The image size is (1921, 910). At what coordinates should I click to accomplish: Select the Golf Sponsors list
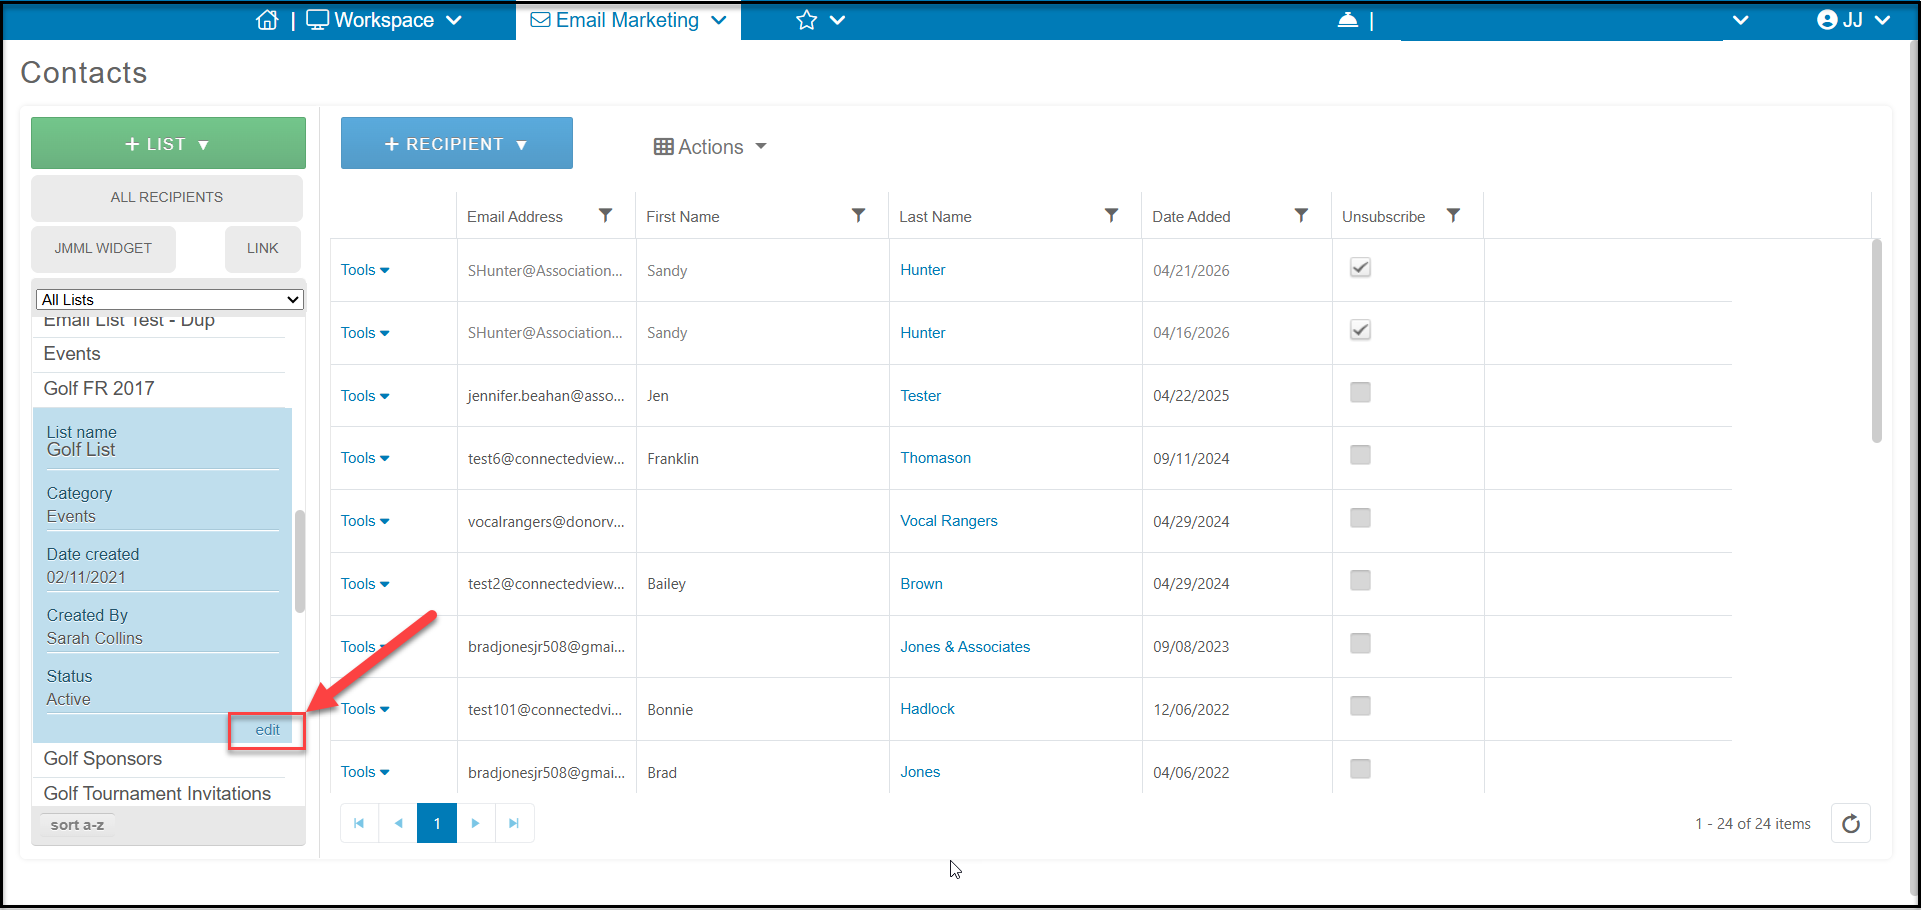[103, 759]
